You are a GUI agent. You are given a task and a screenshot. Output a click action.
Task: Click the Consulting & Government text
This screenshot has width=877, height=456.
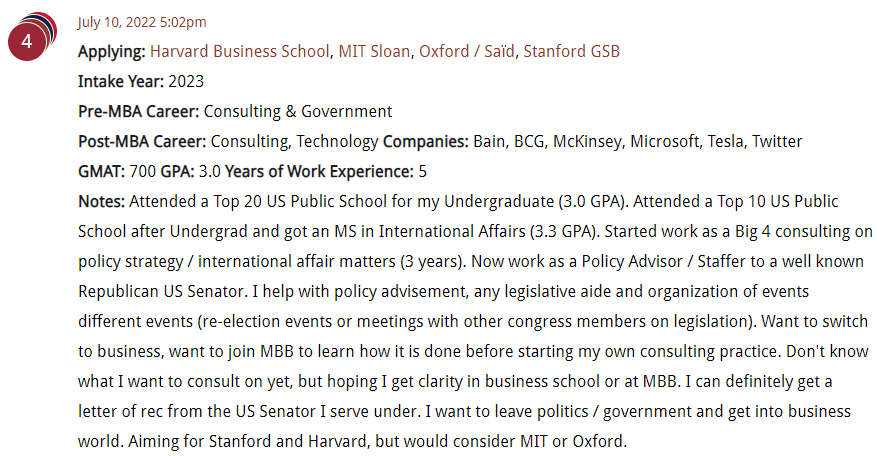[298, 111]
